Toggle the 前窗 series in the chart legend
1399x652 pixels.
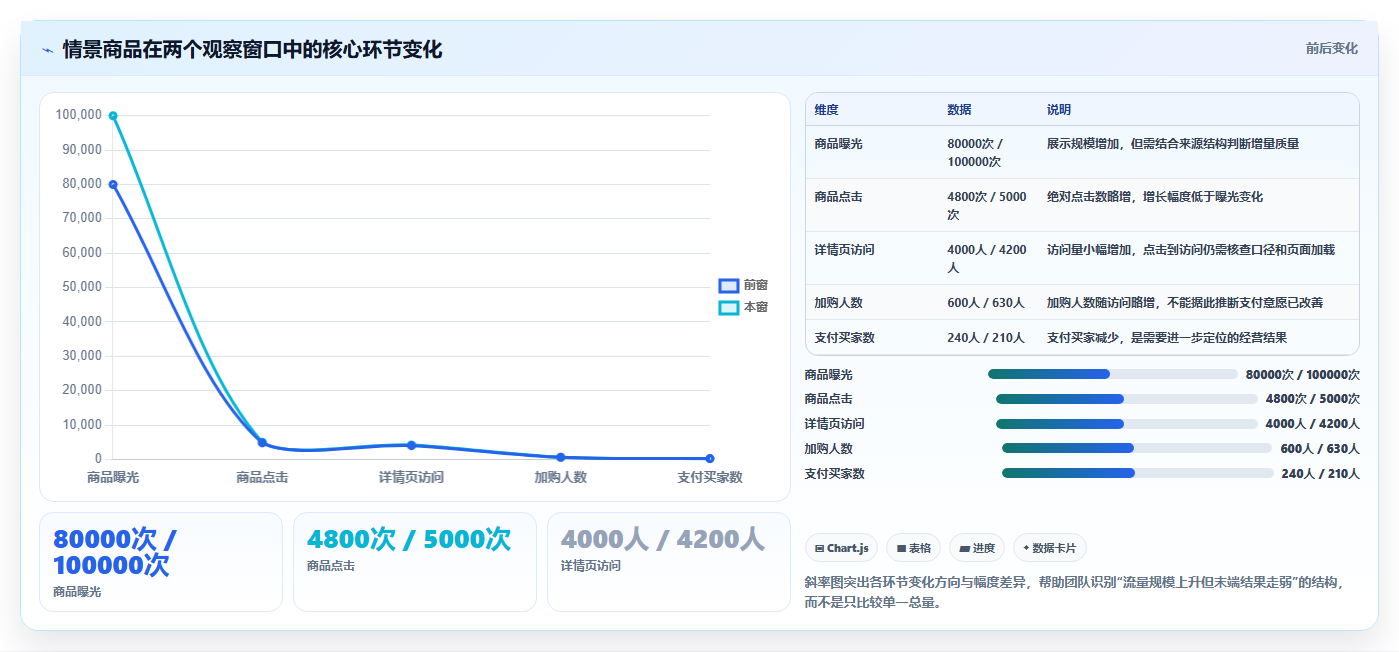[743, 285]
